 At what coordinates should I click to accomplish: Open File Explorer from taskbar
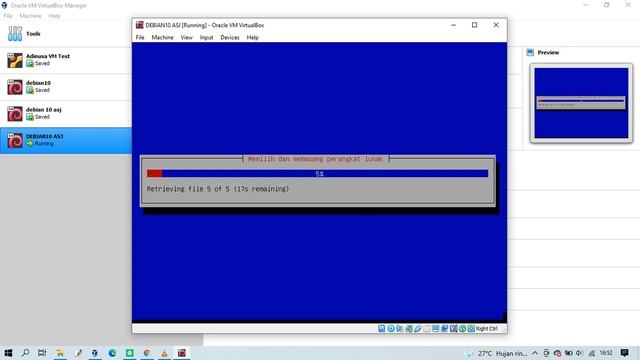pyautogui.click(x=60, y=353)
